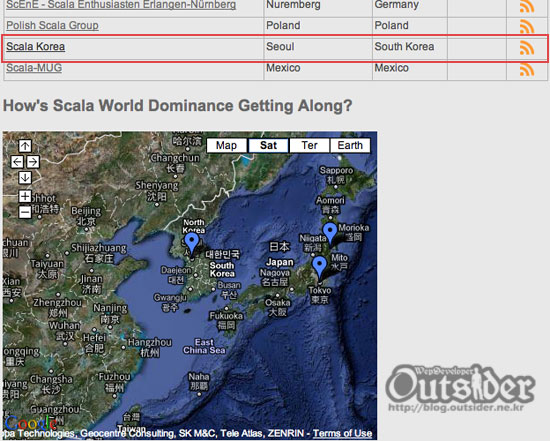Image resolution: width=550 pixels, height=441 pixels.
Task: Pan the map left with arrow button
Action: coord(17,162)
